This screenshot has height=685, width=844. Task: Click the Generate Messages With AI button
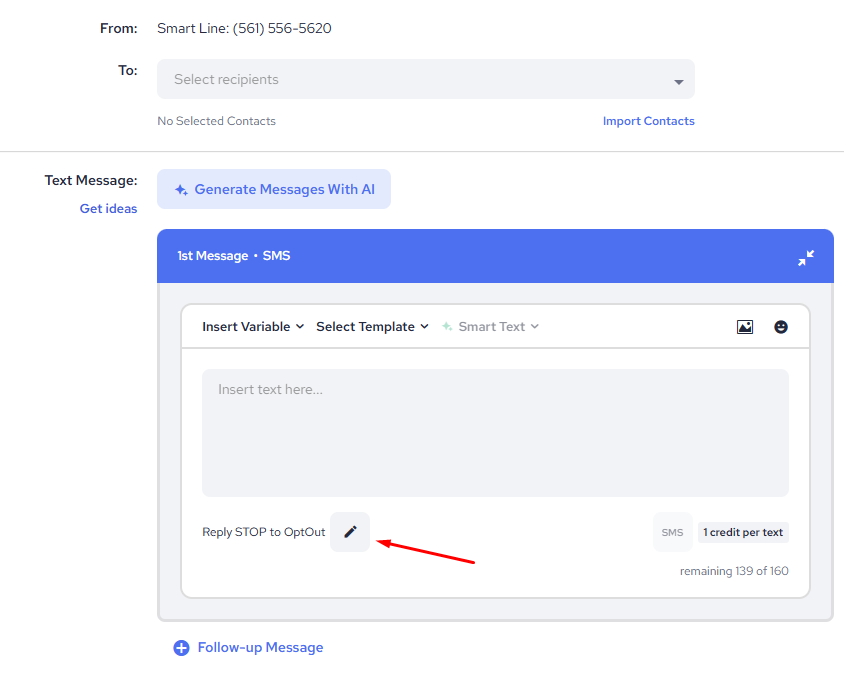pyautogui.click(x=274, y=189)
